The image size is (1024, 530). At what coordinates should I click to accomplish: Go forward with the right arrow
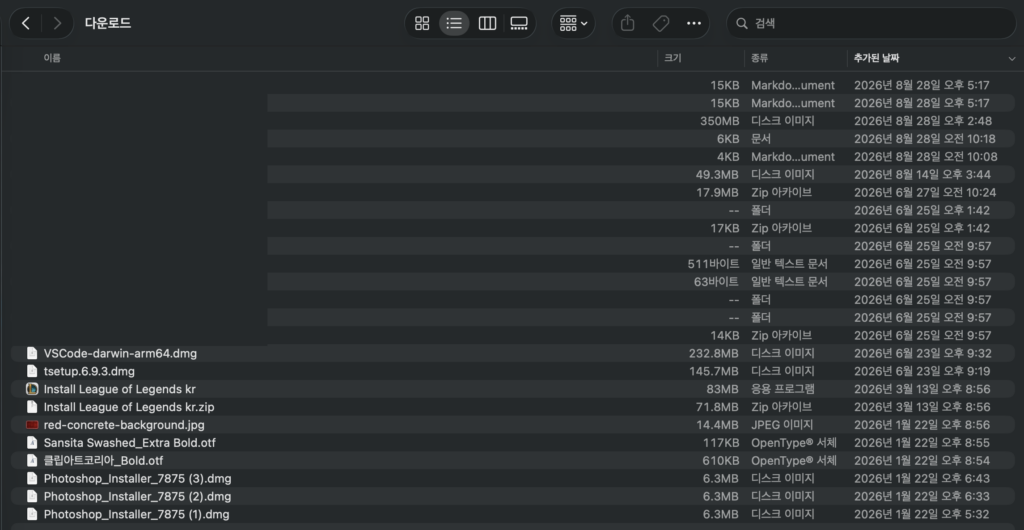[x=57, y=23]
